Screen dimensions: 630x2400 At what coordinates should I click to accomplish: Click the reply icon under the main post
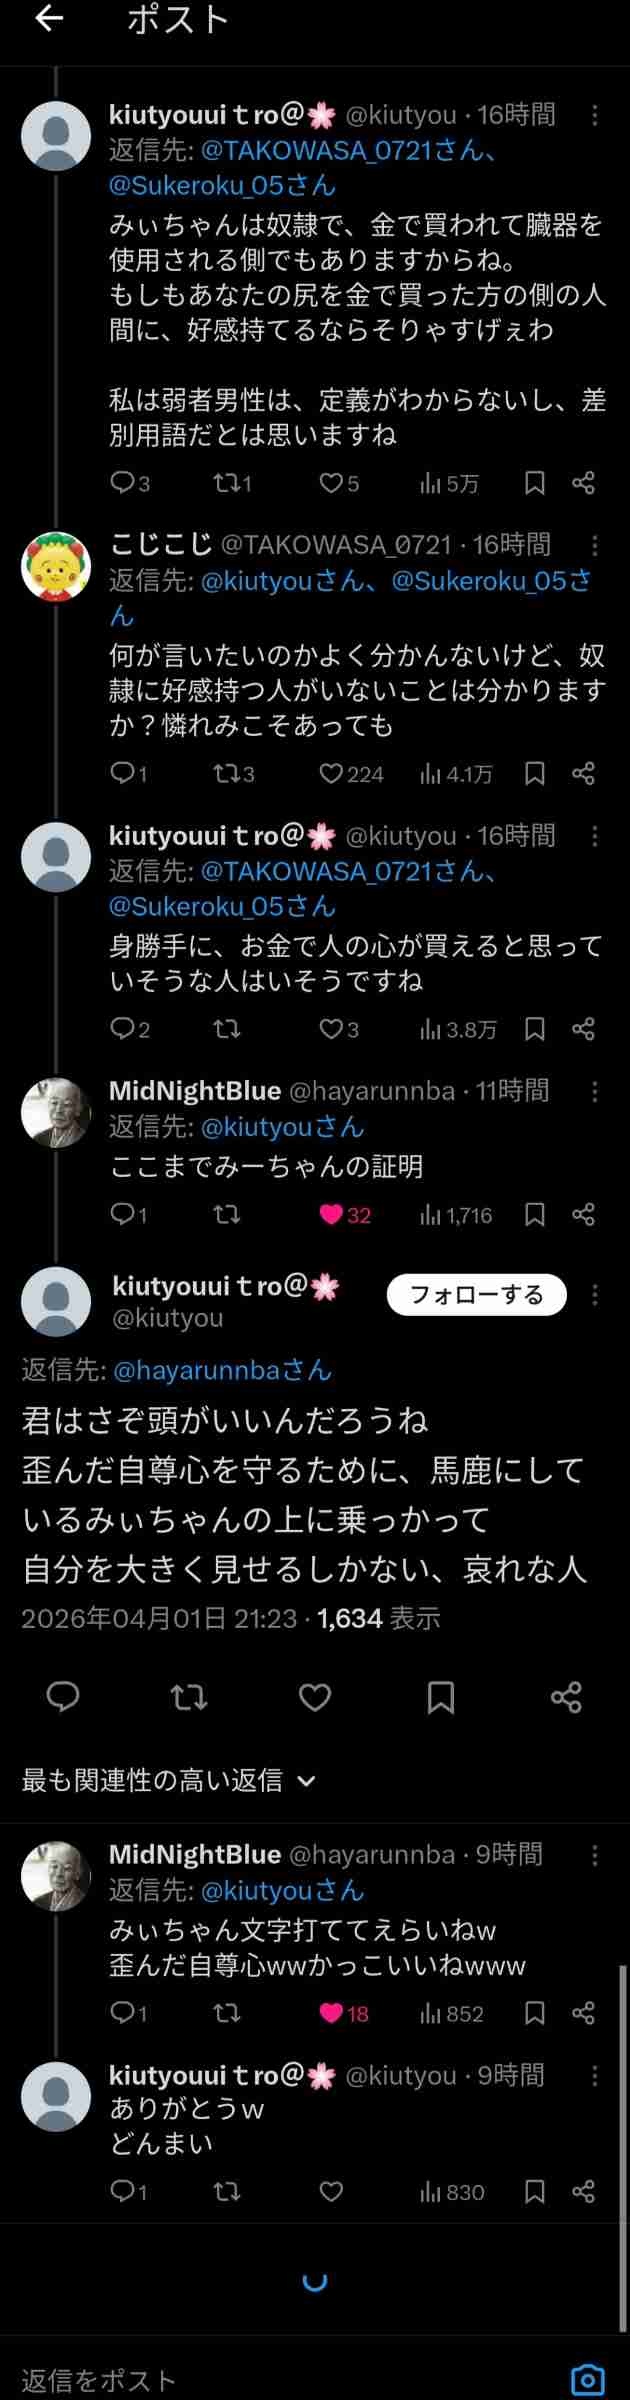pos(63,1697)
